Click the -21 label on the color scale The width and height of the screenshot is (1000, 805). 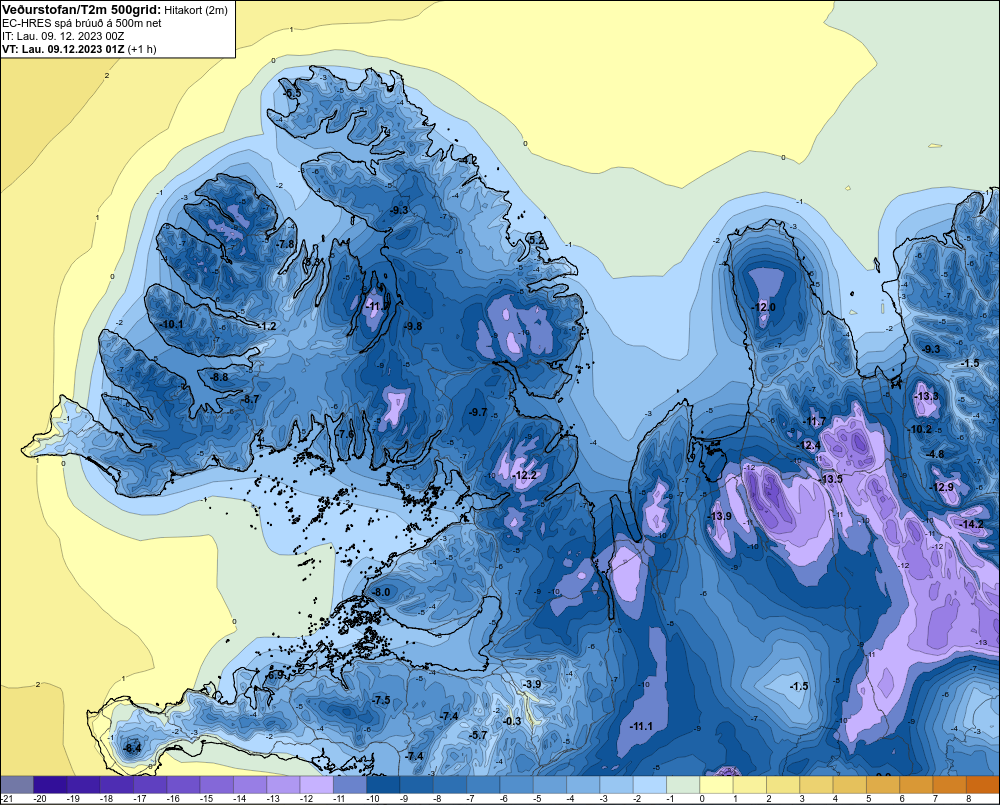(7, 799)
